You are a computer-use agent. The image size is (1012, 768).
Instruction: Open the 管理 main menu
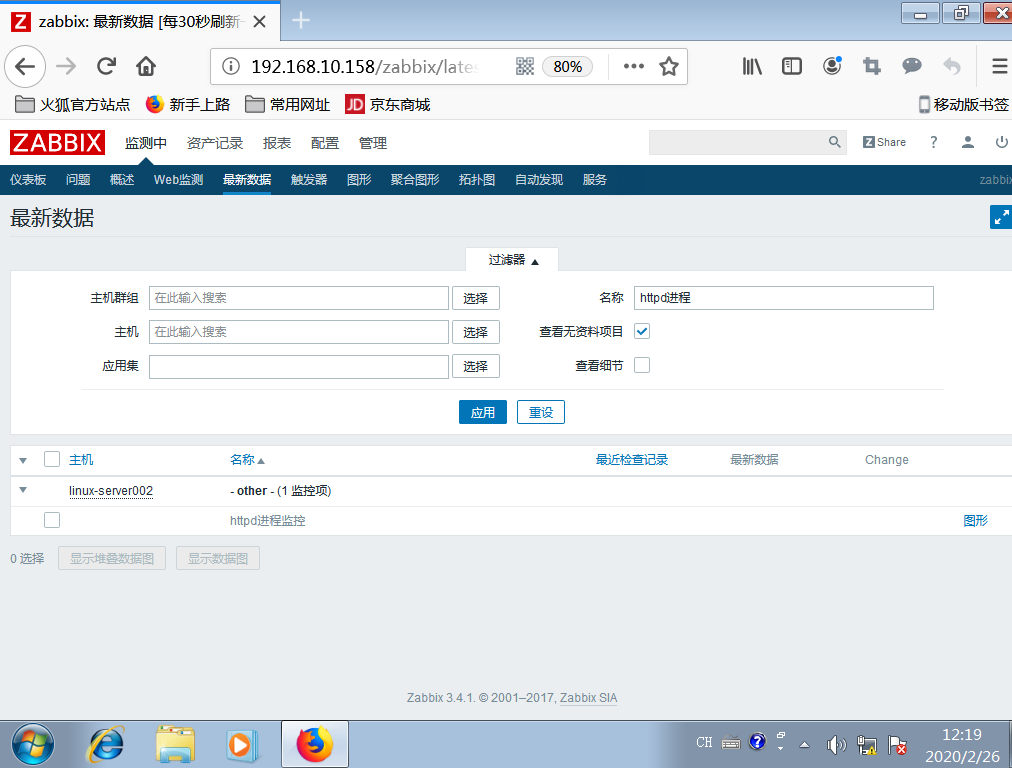tap(372, 143)
